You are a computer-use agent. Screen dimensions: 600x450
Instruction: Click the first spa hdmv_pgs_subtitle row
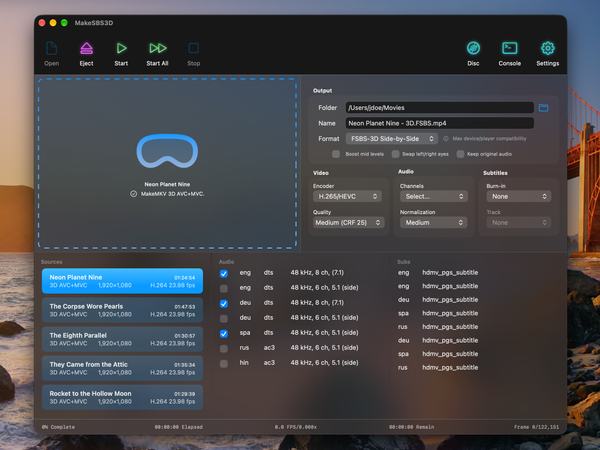(x=438, y=313)
